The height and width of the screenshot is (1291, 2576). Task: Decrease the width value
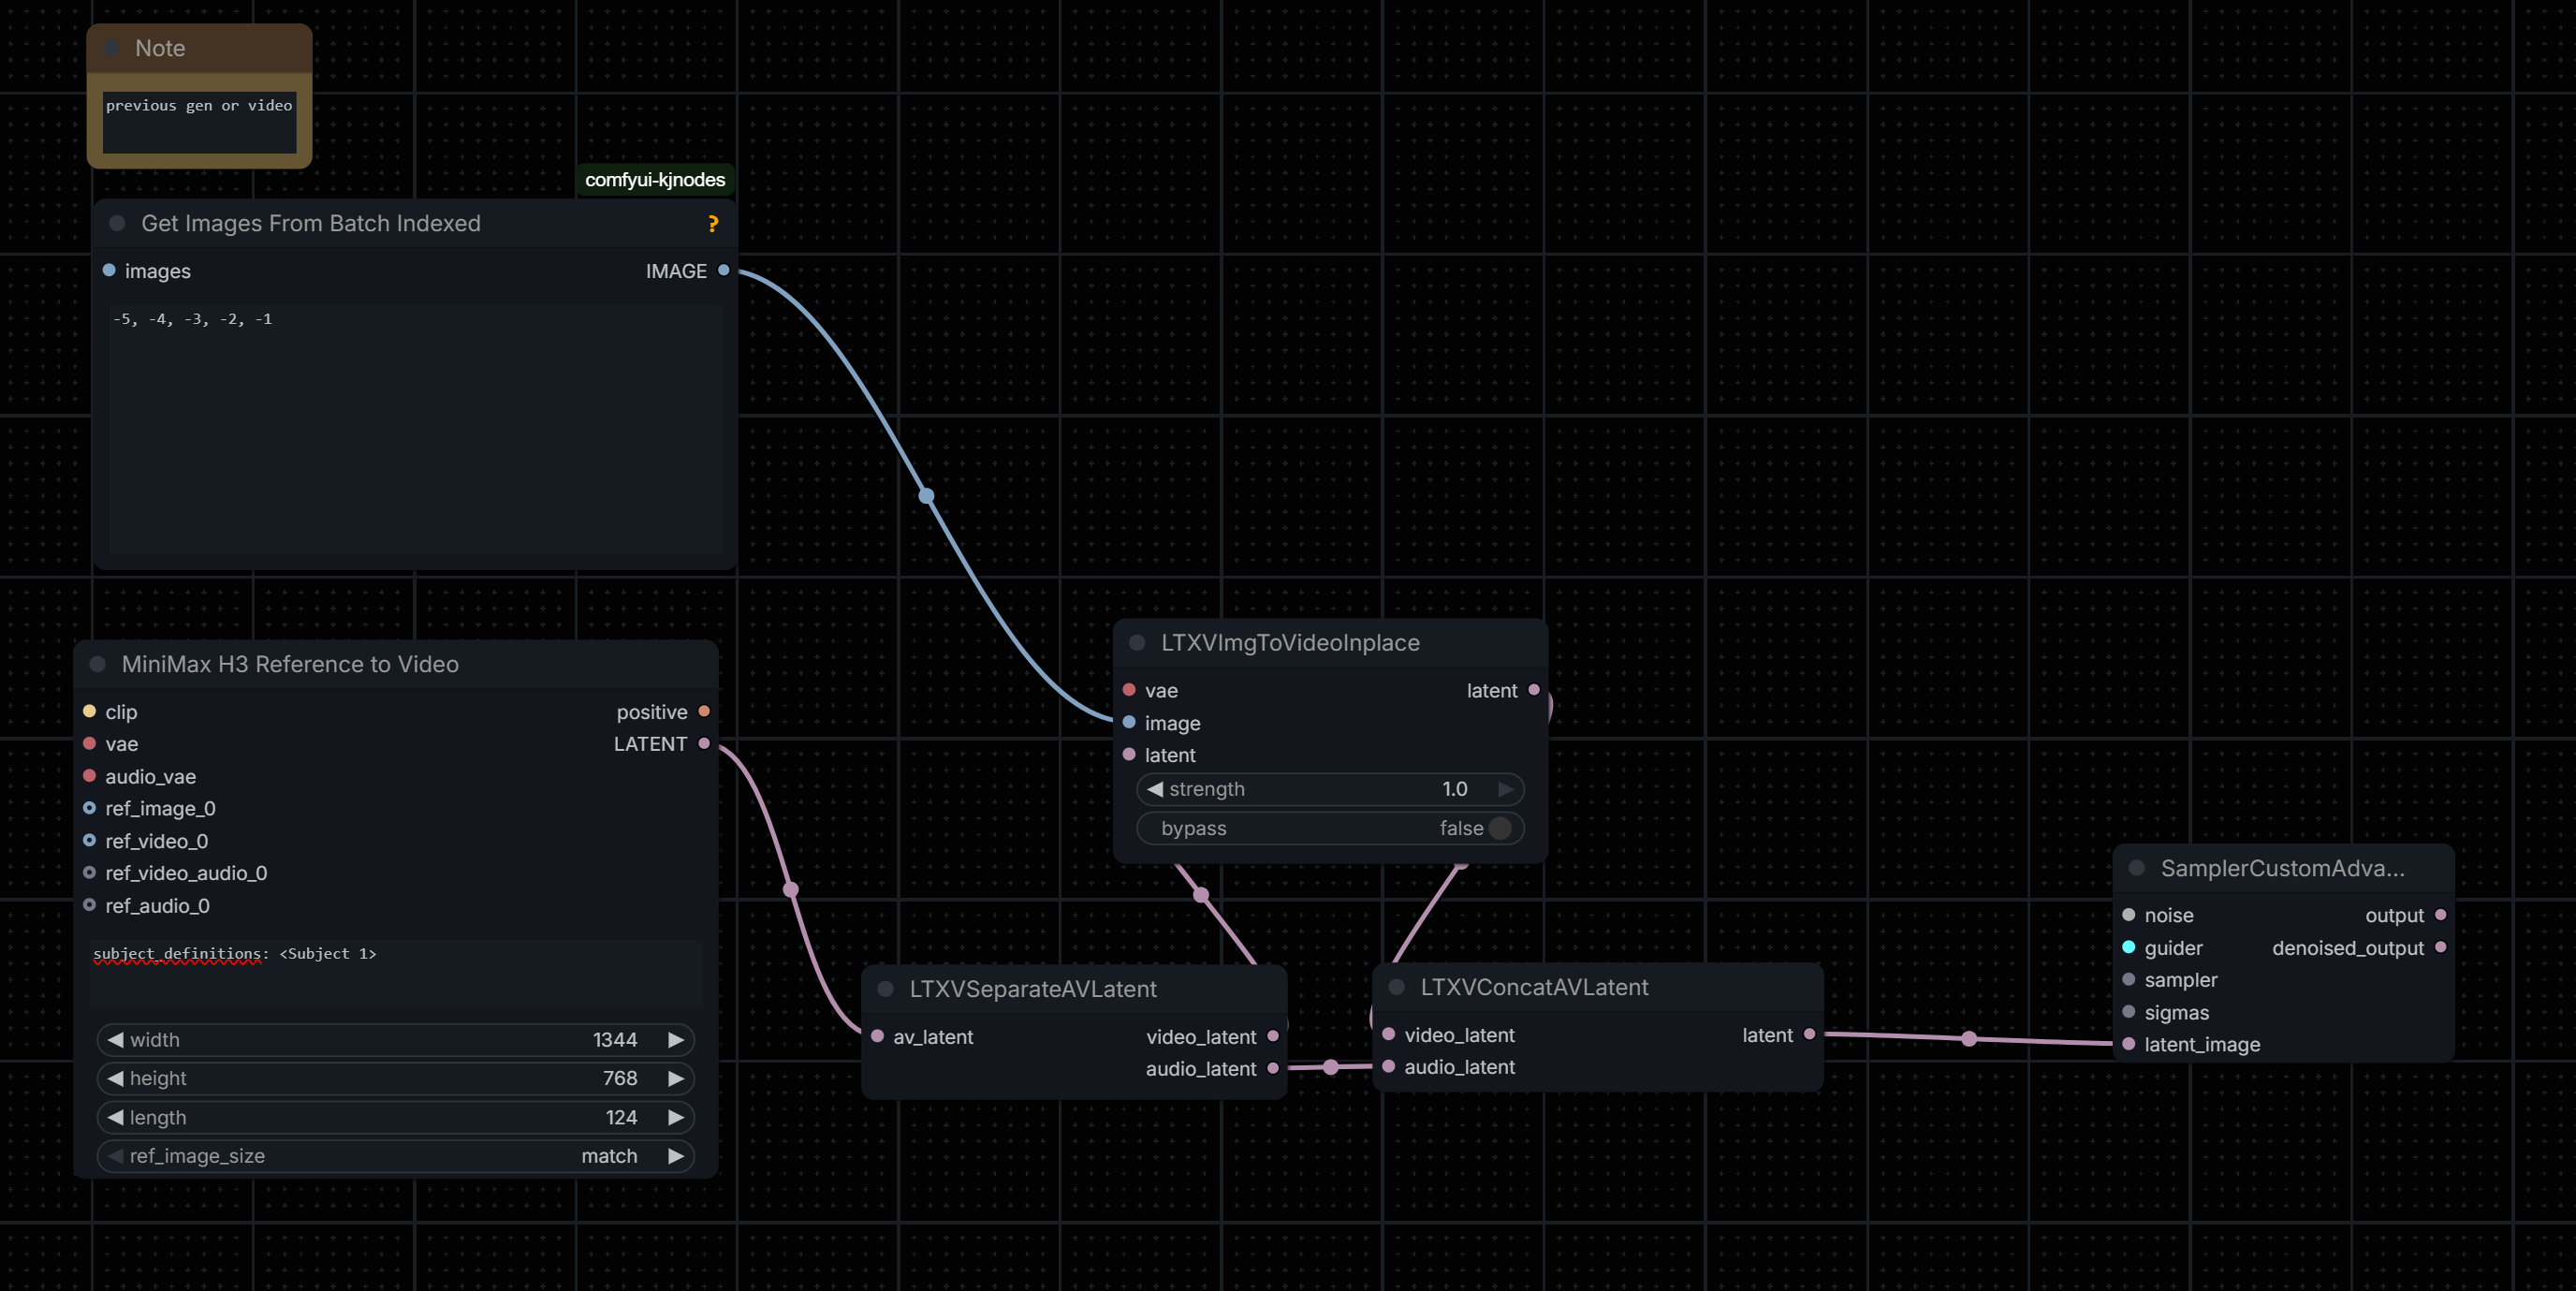tap(115, 1040)
